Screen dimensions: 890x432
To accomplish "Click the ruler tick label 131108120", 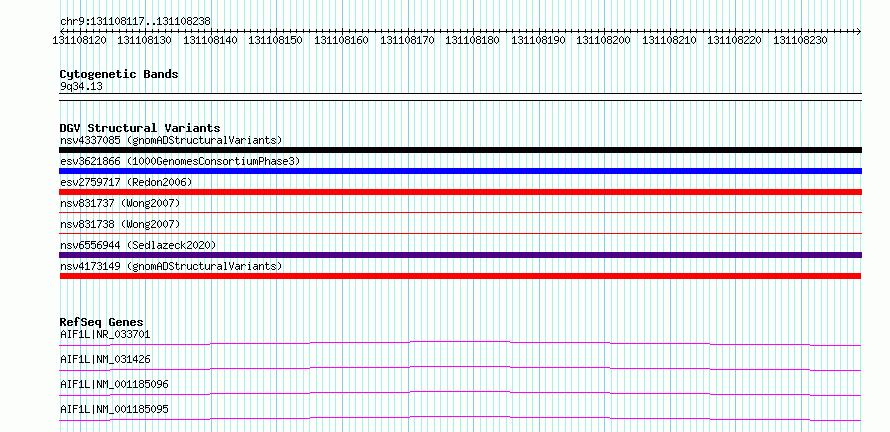I will click(x=79, y=40).
